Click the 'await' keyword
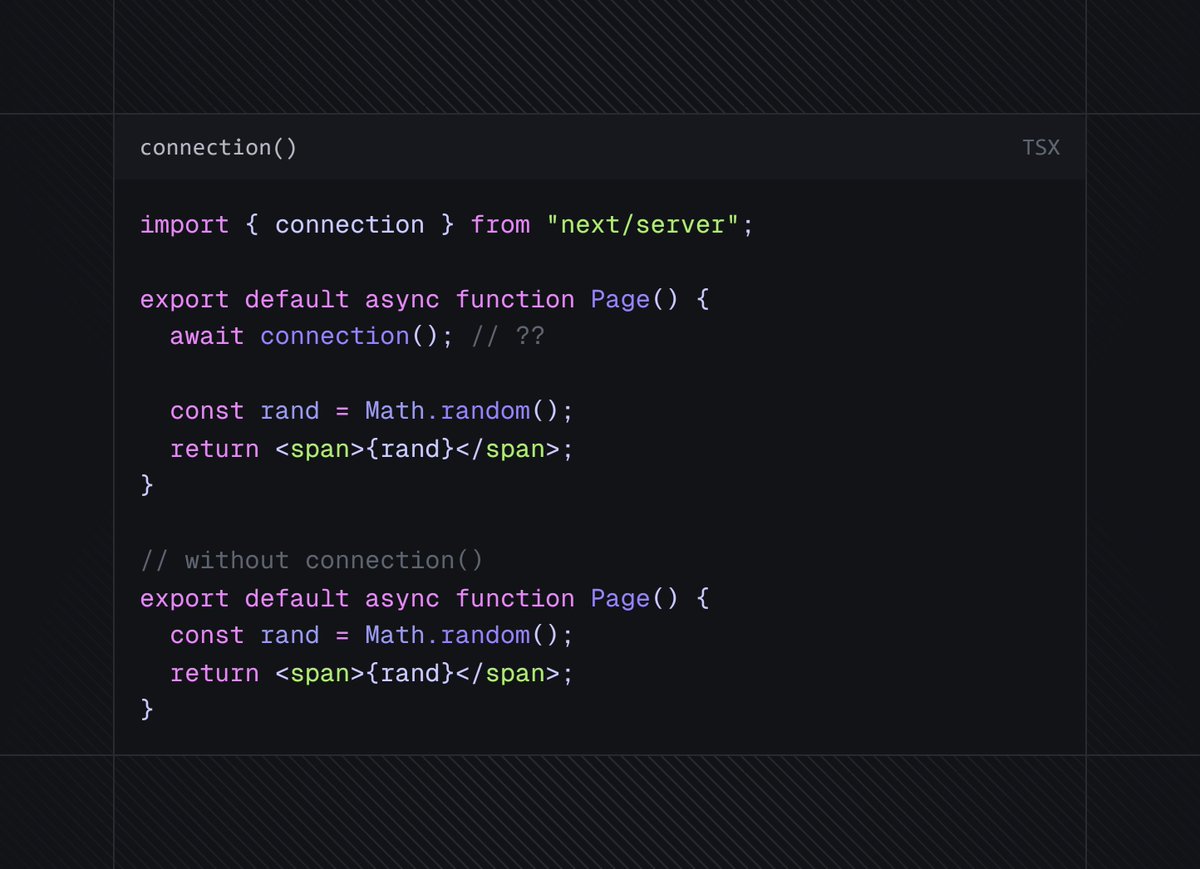 [x=207, y=336]
